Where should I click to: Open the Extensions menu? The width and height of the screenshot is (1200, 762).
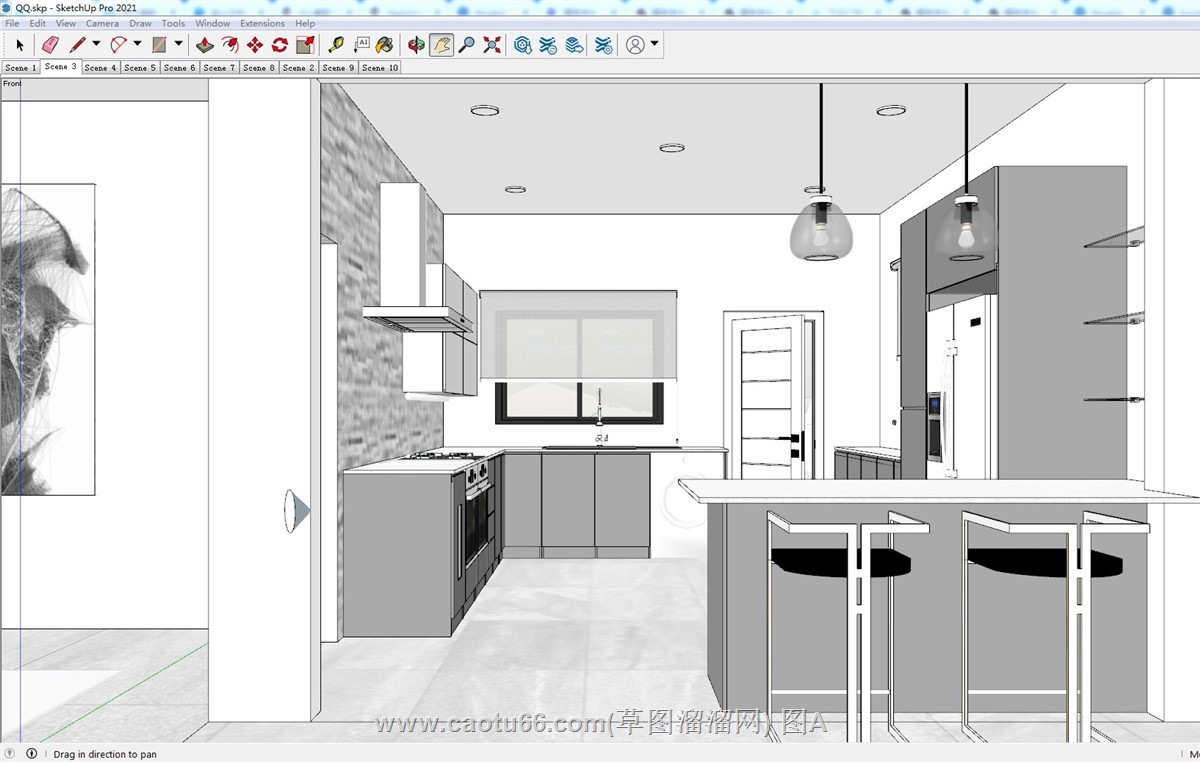(x=262, y=23)
